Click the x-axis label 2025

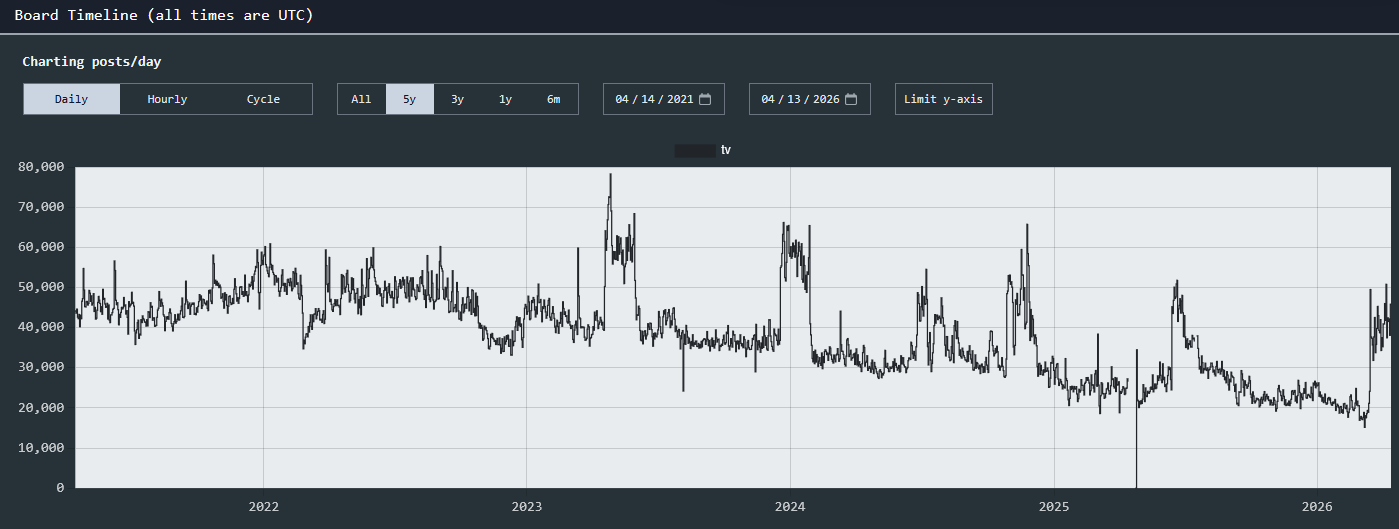(x=1054, y=507)
